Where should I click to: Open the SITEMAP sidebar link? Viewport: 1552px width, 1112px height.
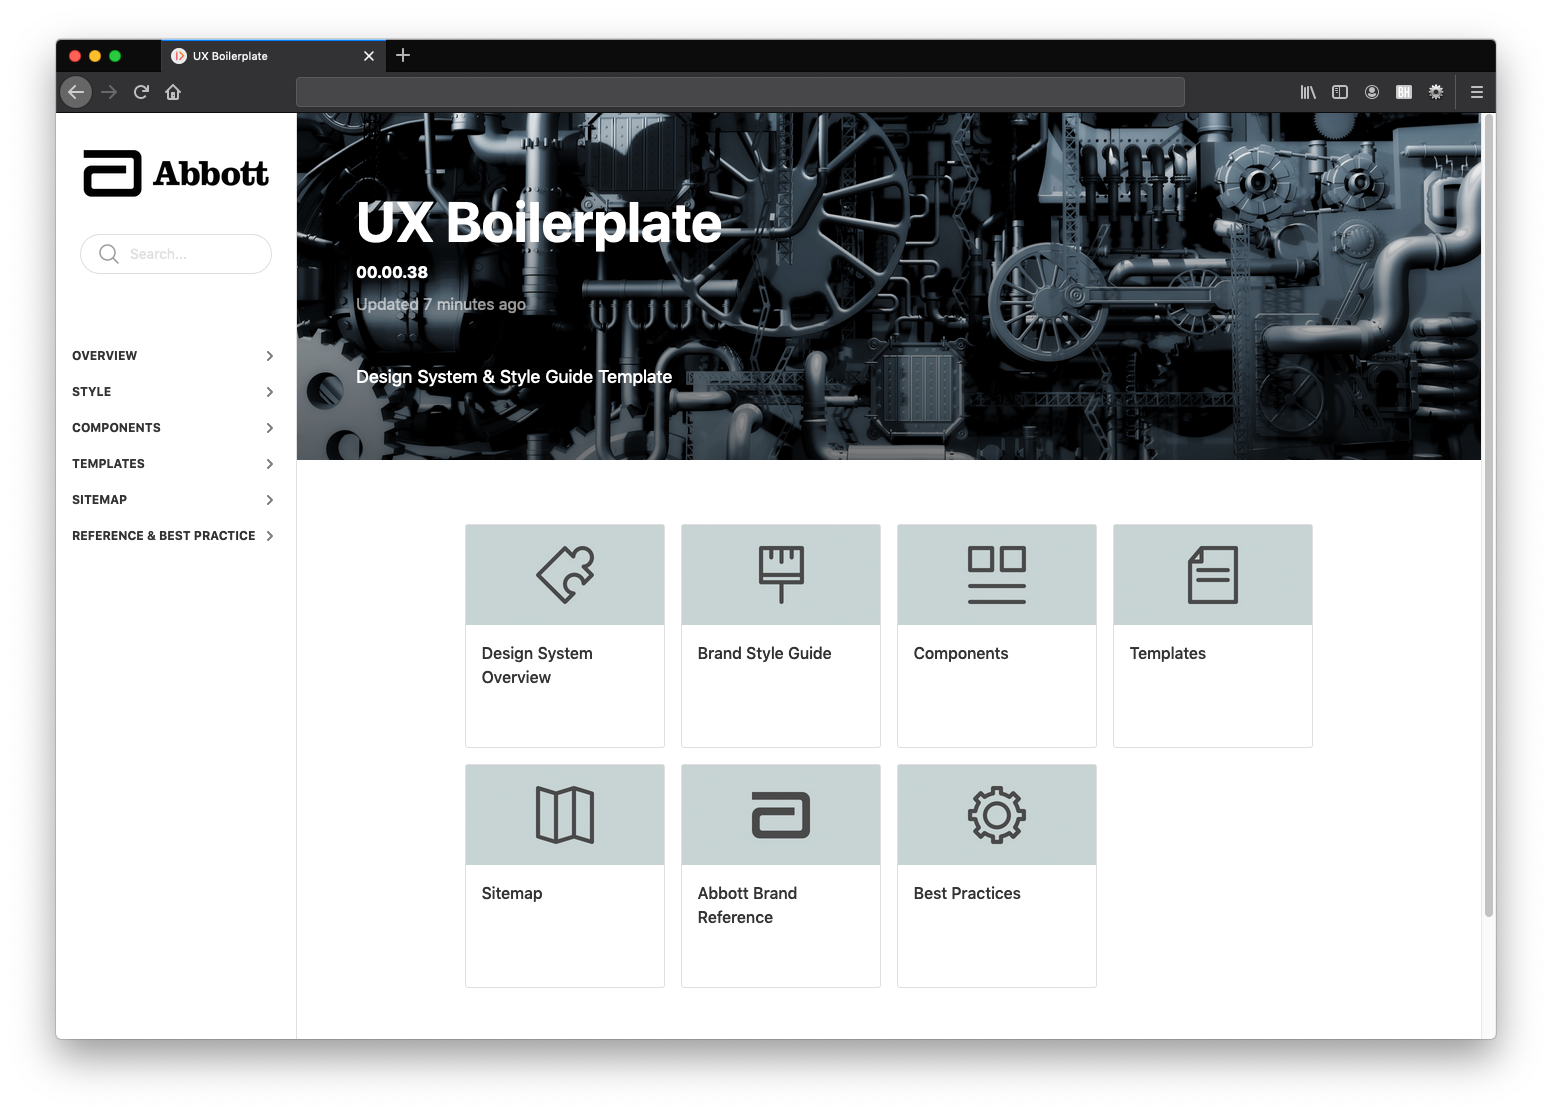(x=99, y=499)
